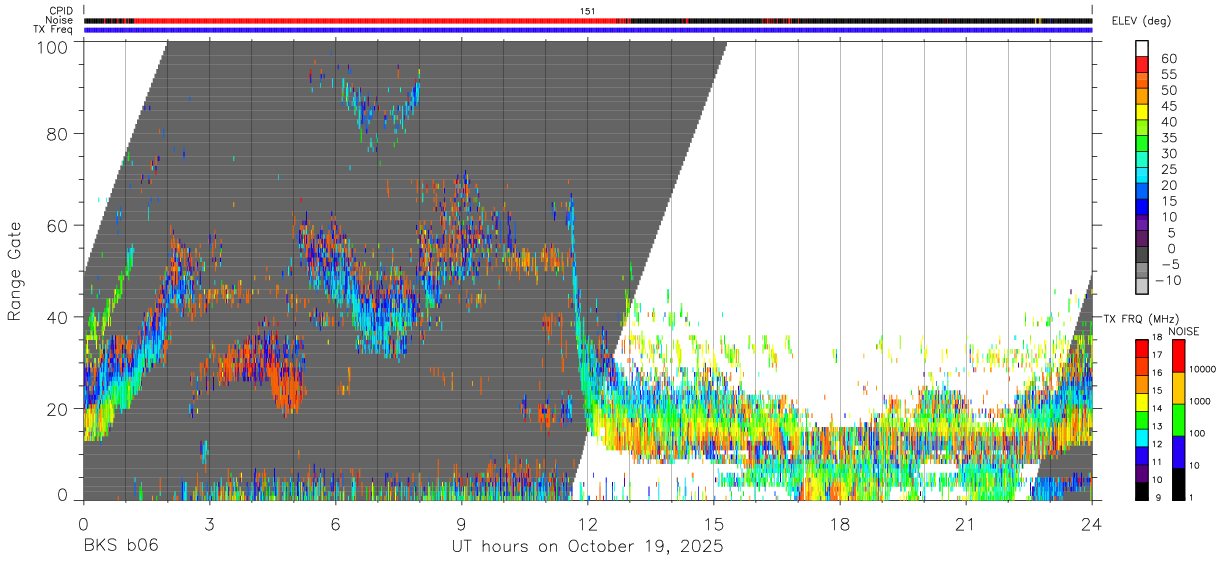Click the 'Range Gate' y-axis label

[15, 271]
